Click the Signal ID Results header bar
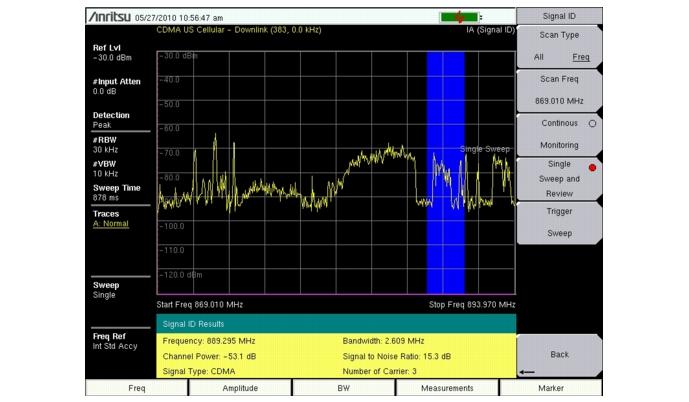 (x=336, y=324)
